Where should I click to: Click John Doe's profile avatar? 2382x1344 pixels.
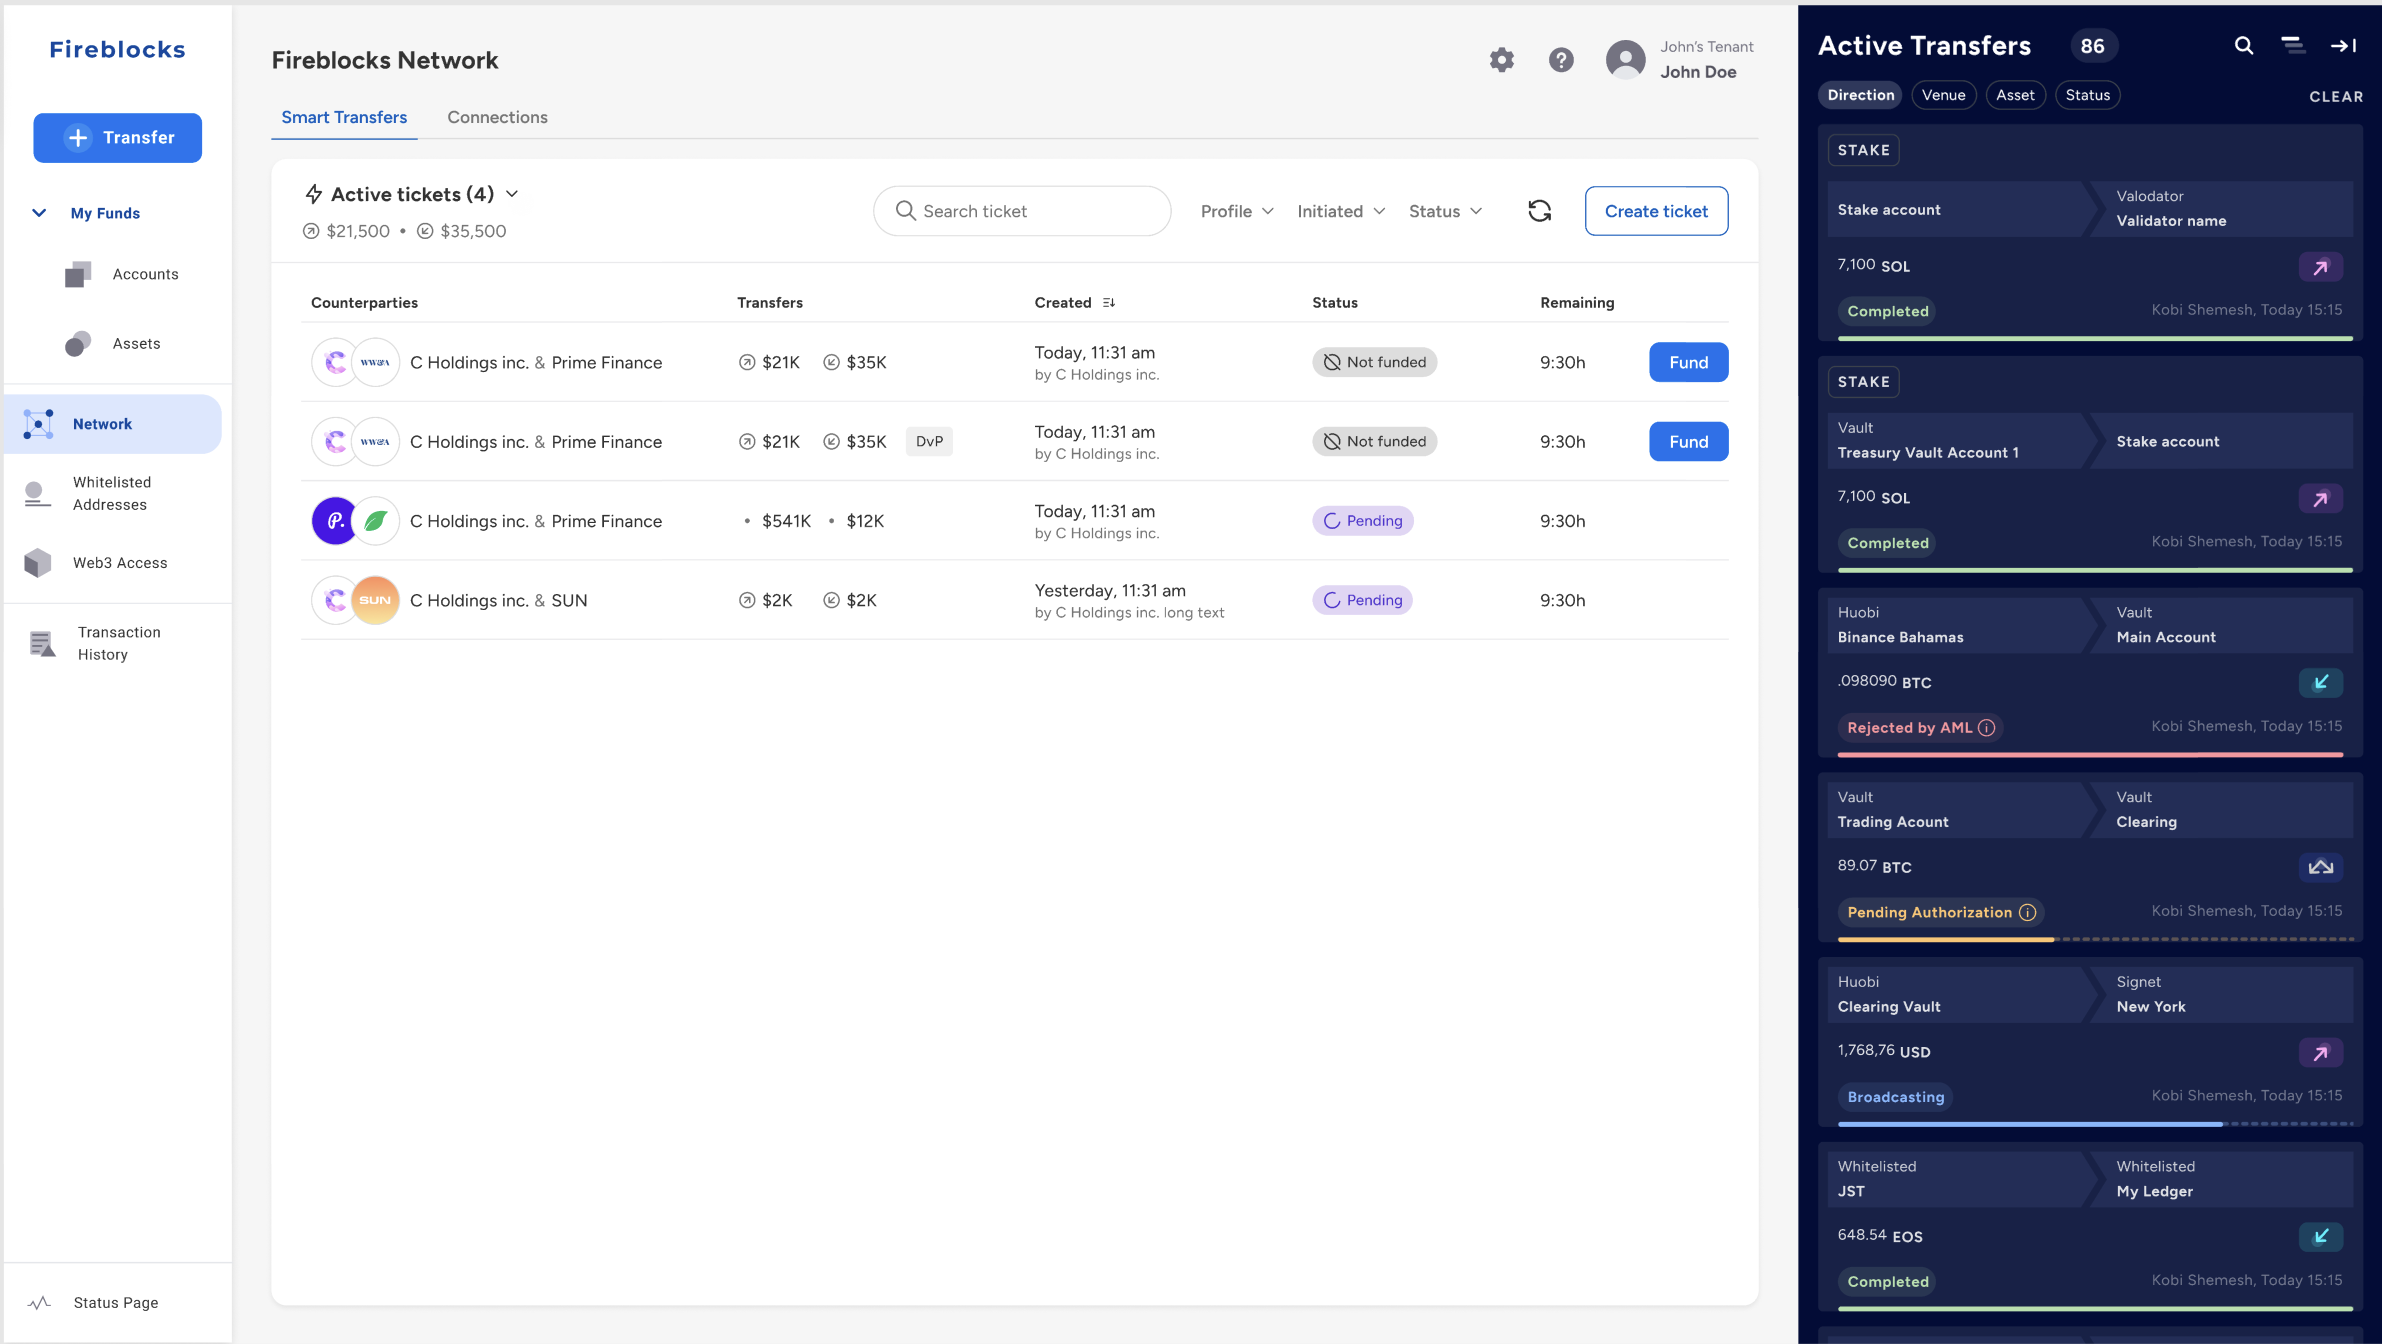pyautogui.click(x=1625, y=60)
